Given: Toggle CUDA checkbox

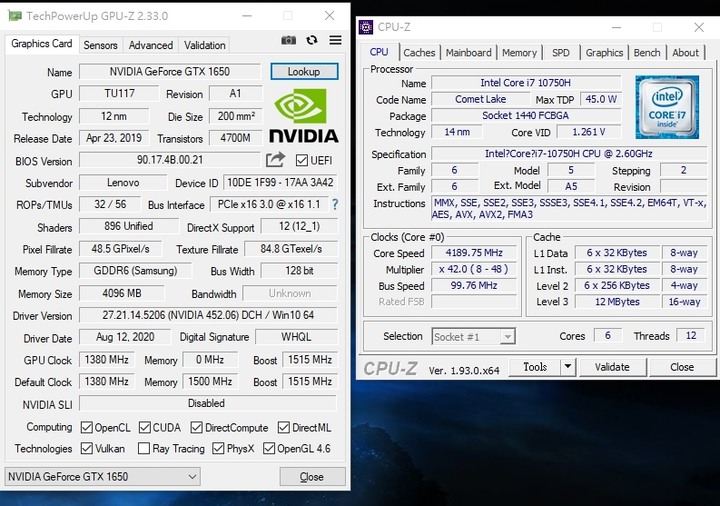Looking at the screenshot, I should (145, 427).
